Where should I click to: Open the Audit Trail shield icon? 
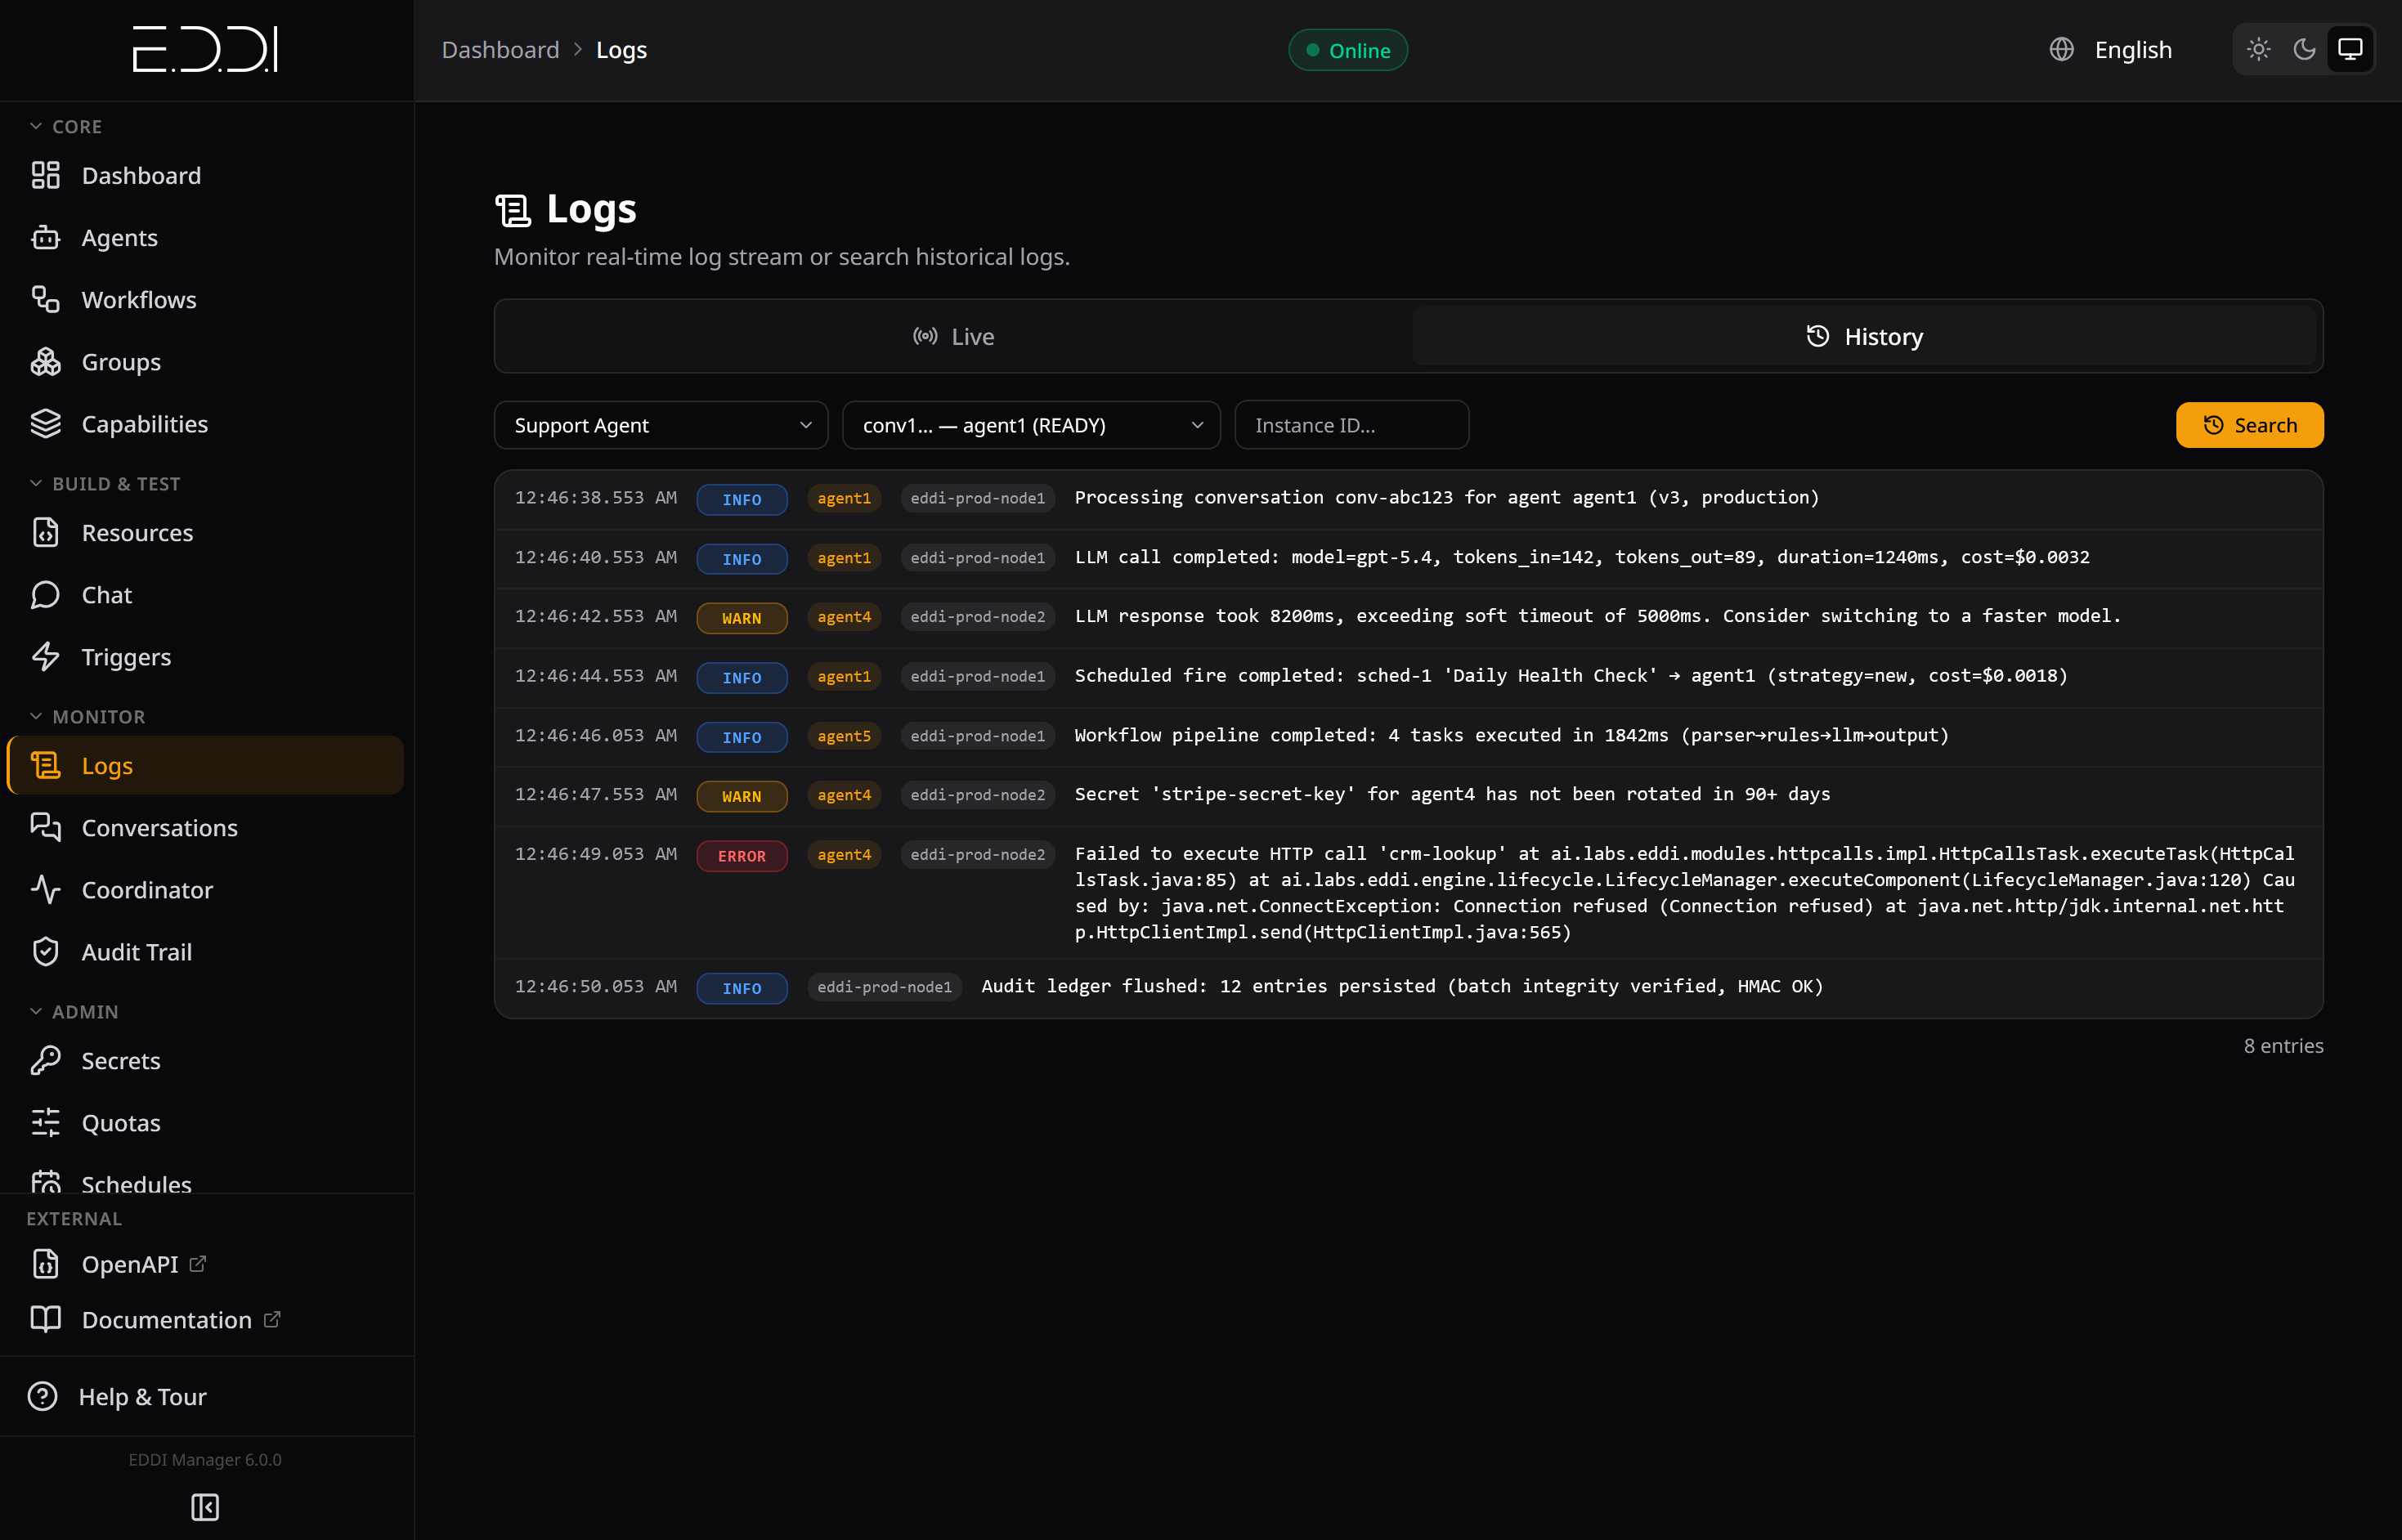point(46,952)
